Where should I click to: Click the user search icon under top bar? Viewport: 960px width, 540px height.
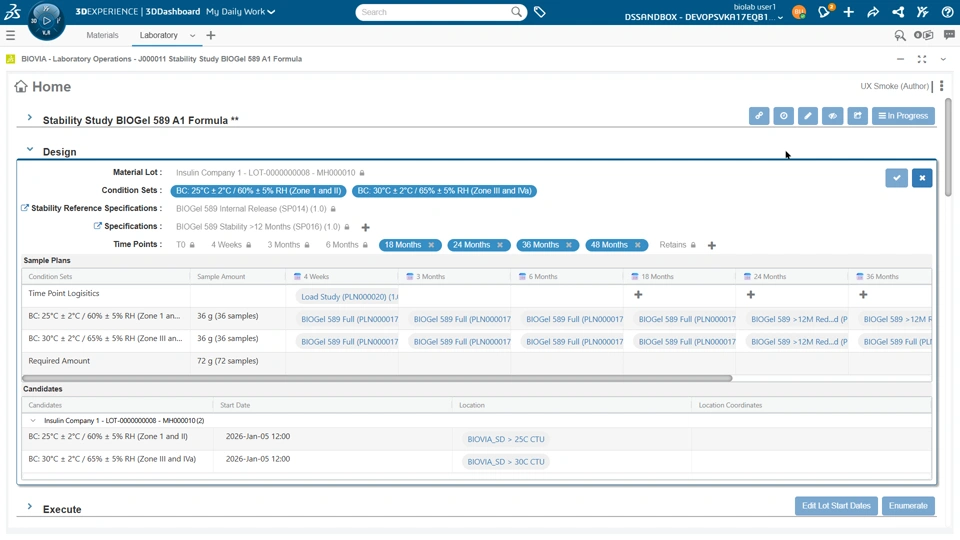click(899, 36)
